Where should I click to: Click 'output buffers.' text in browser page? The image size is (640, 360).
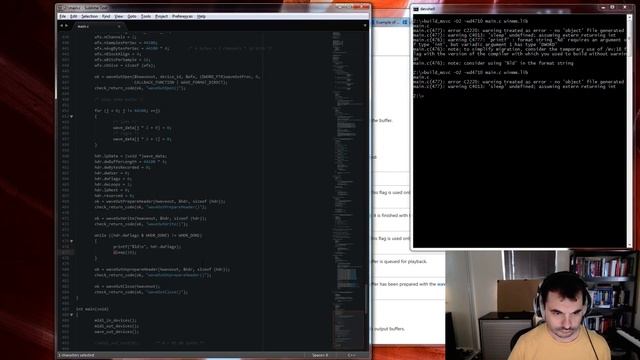click(x=389, y=329)
